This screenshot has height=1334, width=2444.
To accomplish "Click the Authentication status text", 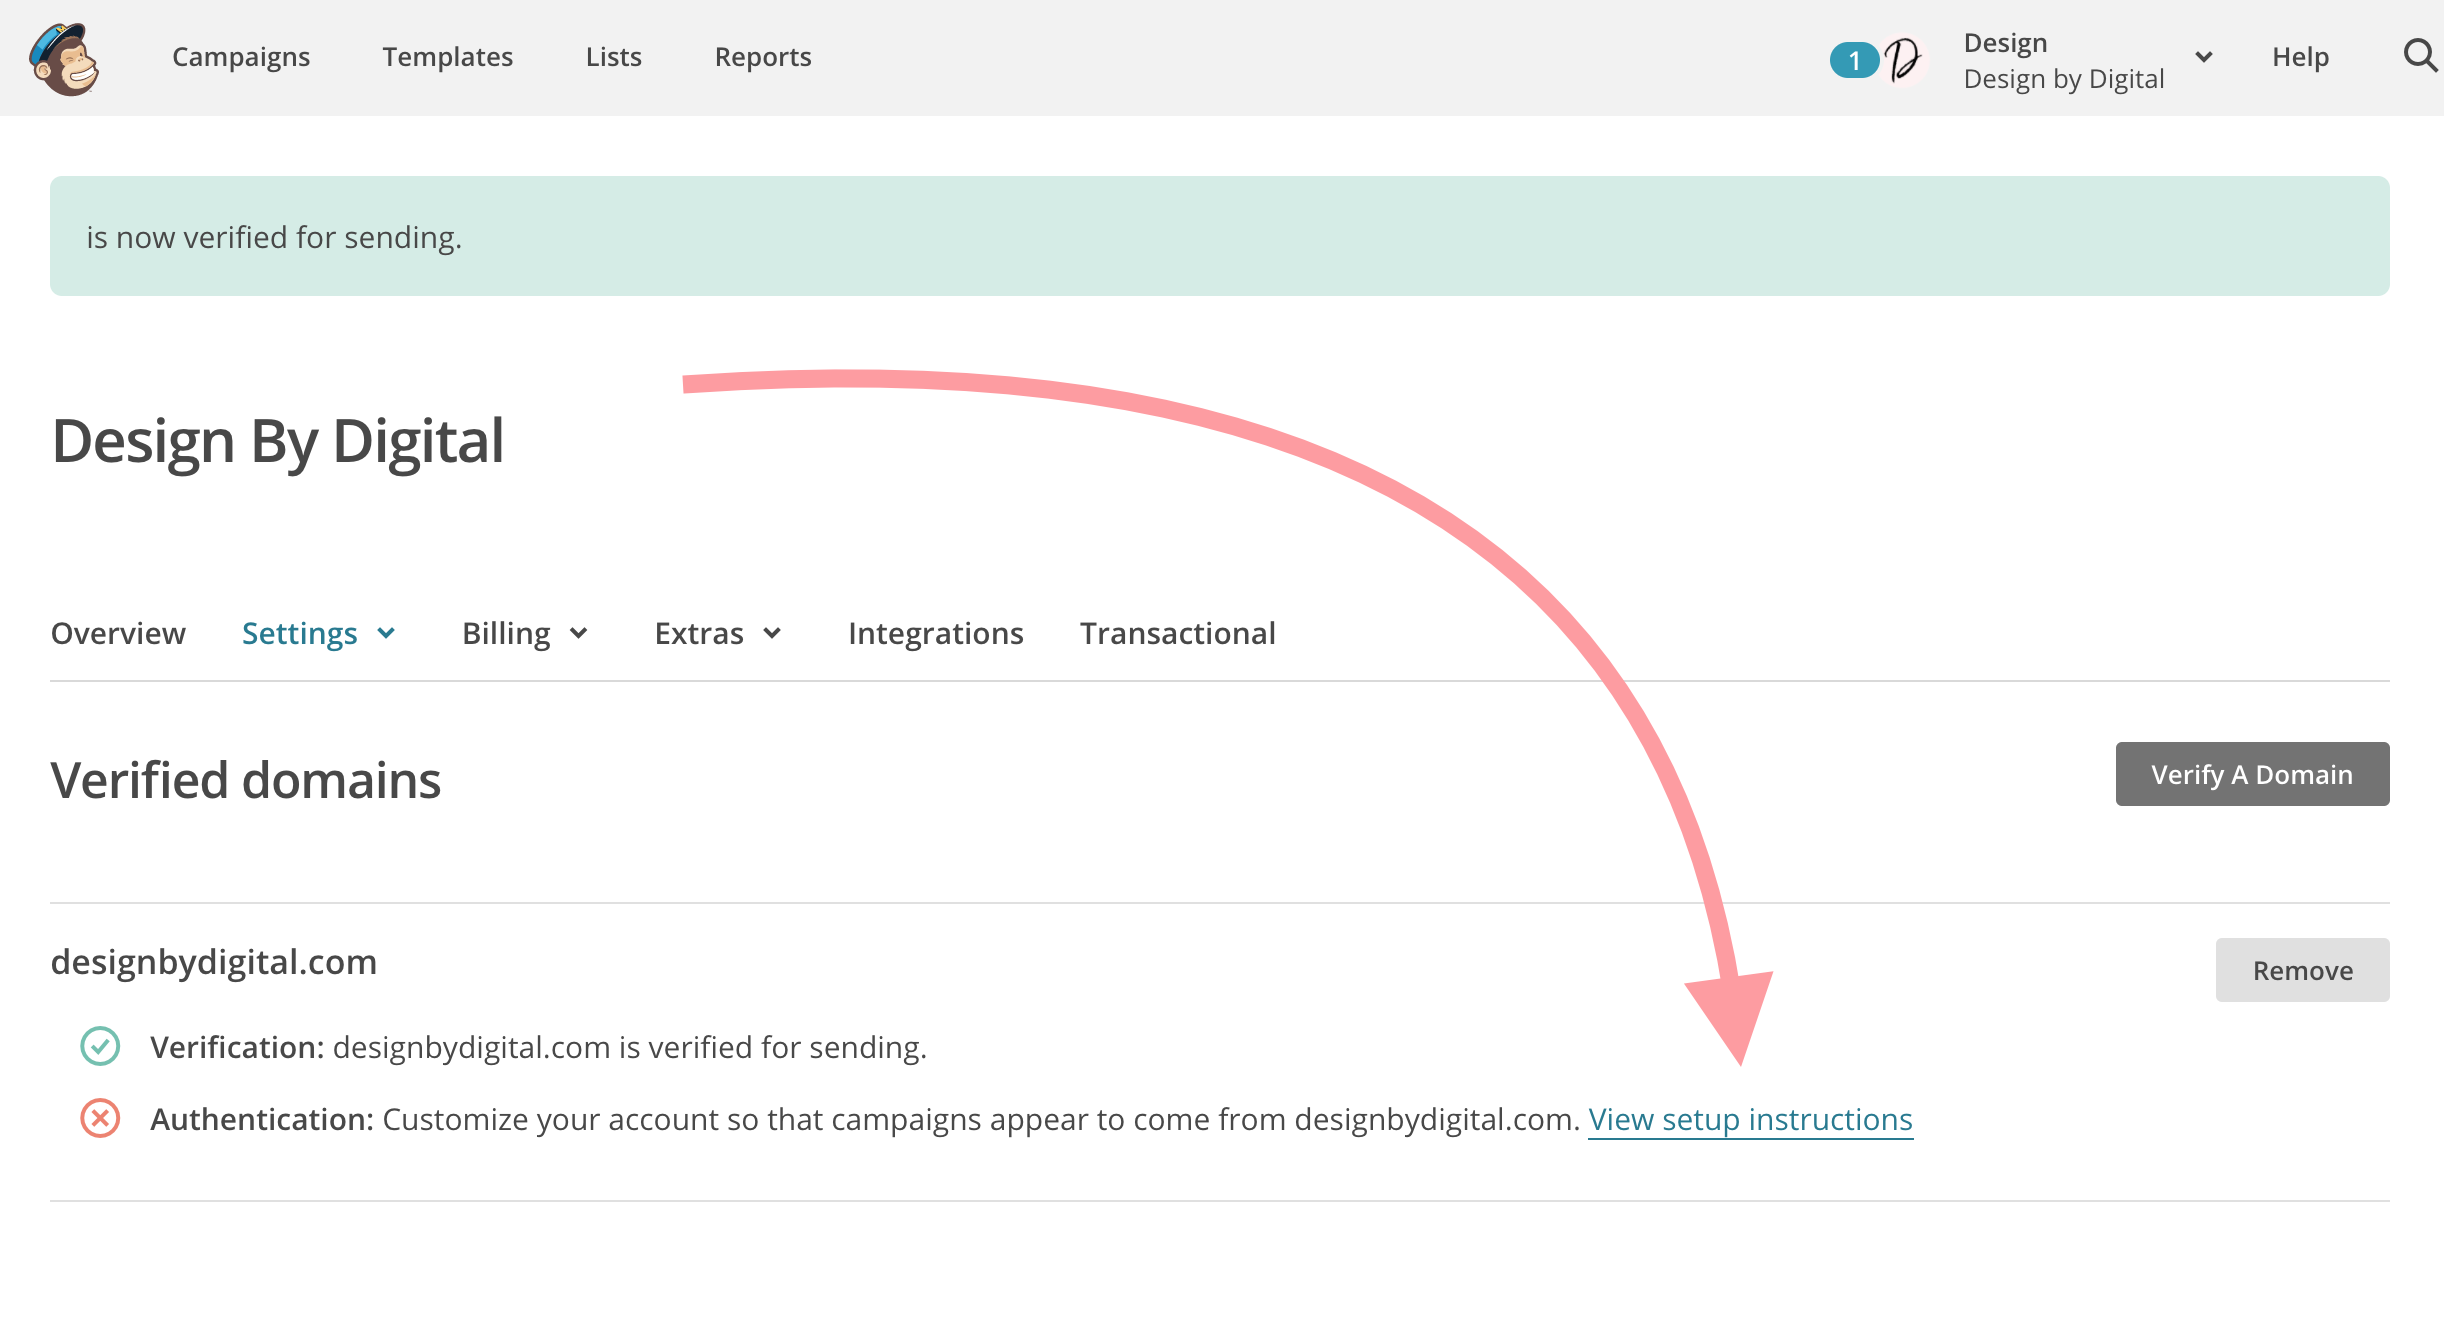I will [865, 1119].
